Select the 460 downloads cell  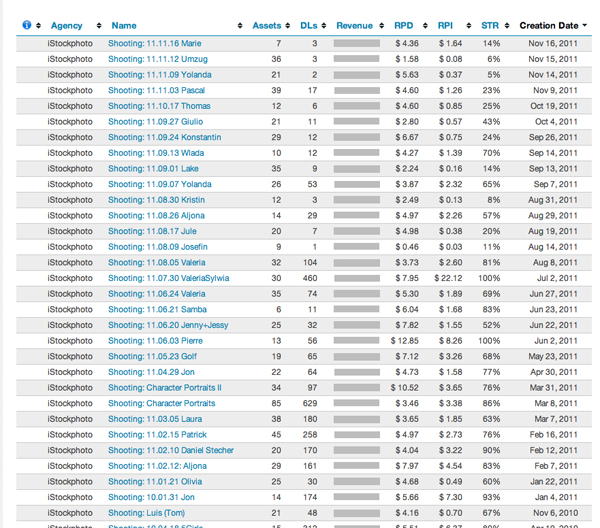(x=310, y=278)
